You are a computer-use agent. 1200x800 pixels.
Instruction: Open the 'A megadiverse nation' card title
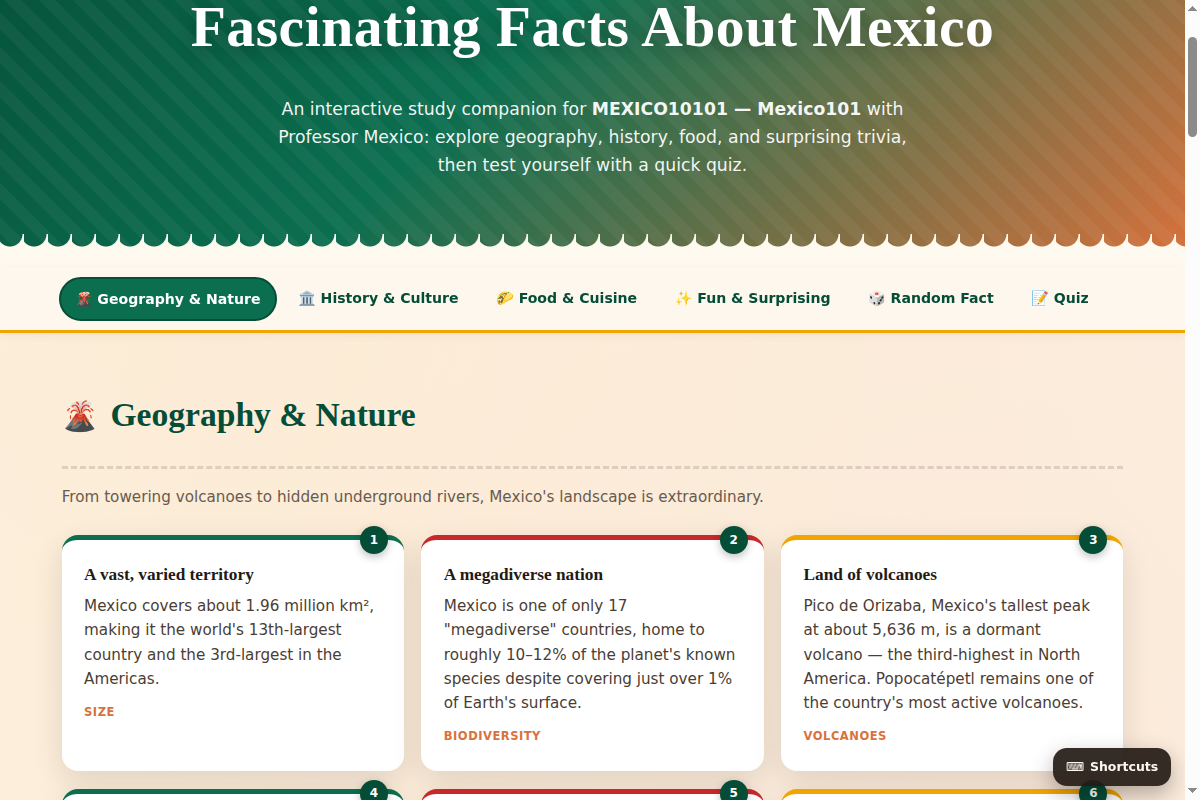coord(524,575)
